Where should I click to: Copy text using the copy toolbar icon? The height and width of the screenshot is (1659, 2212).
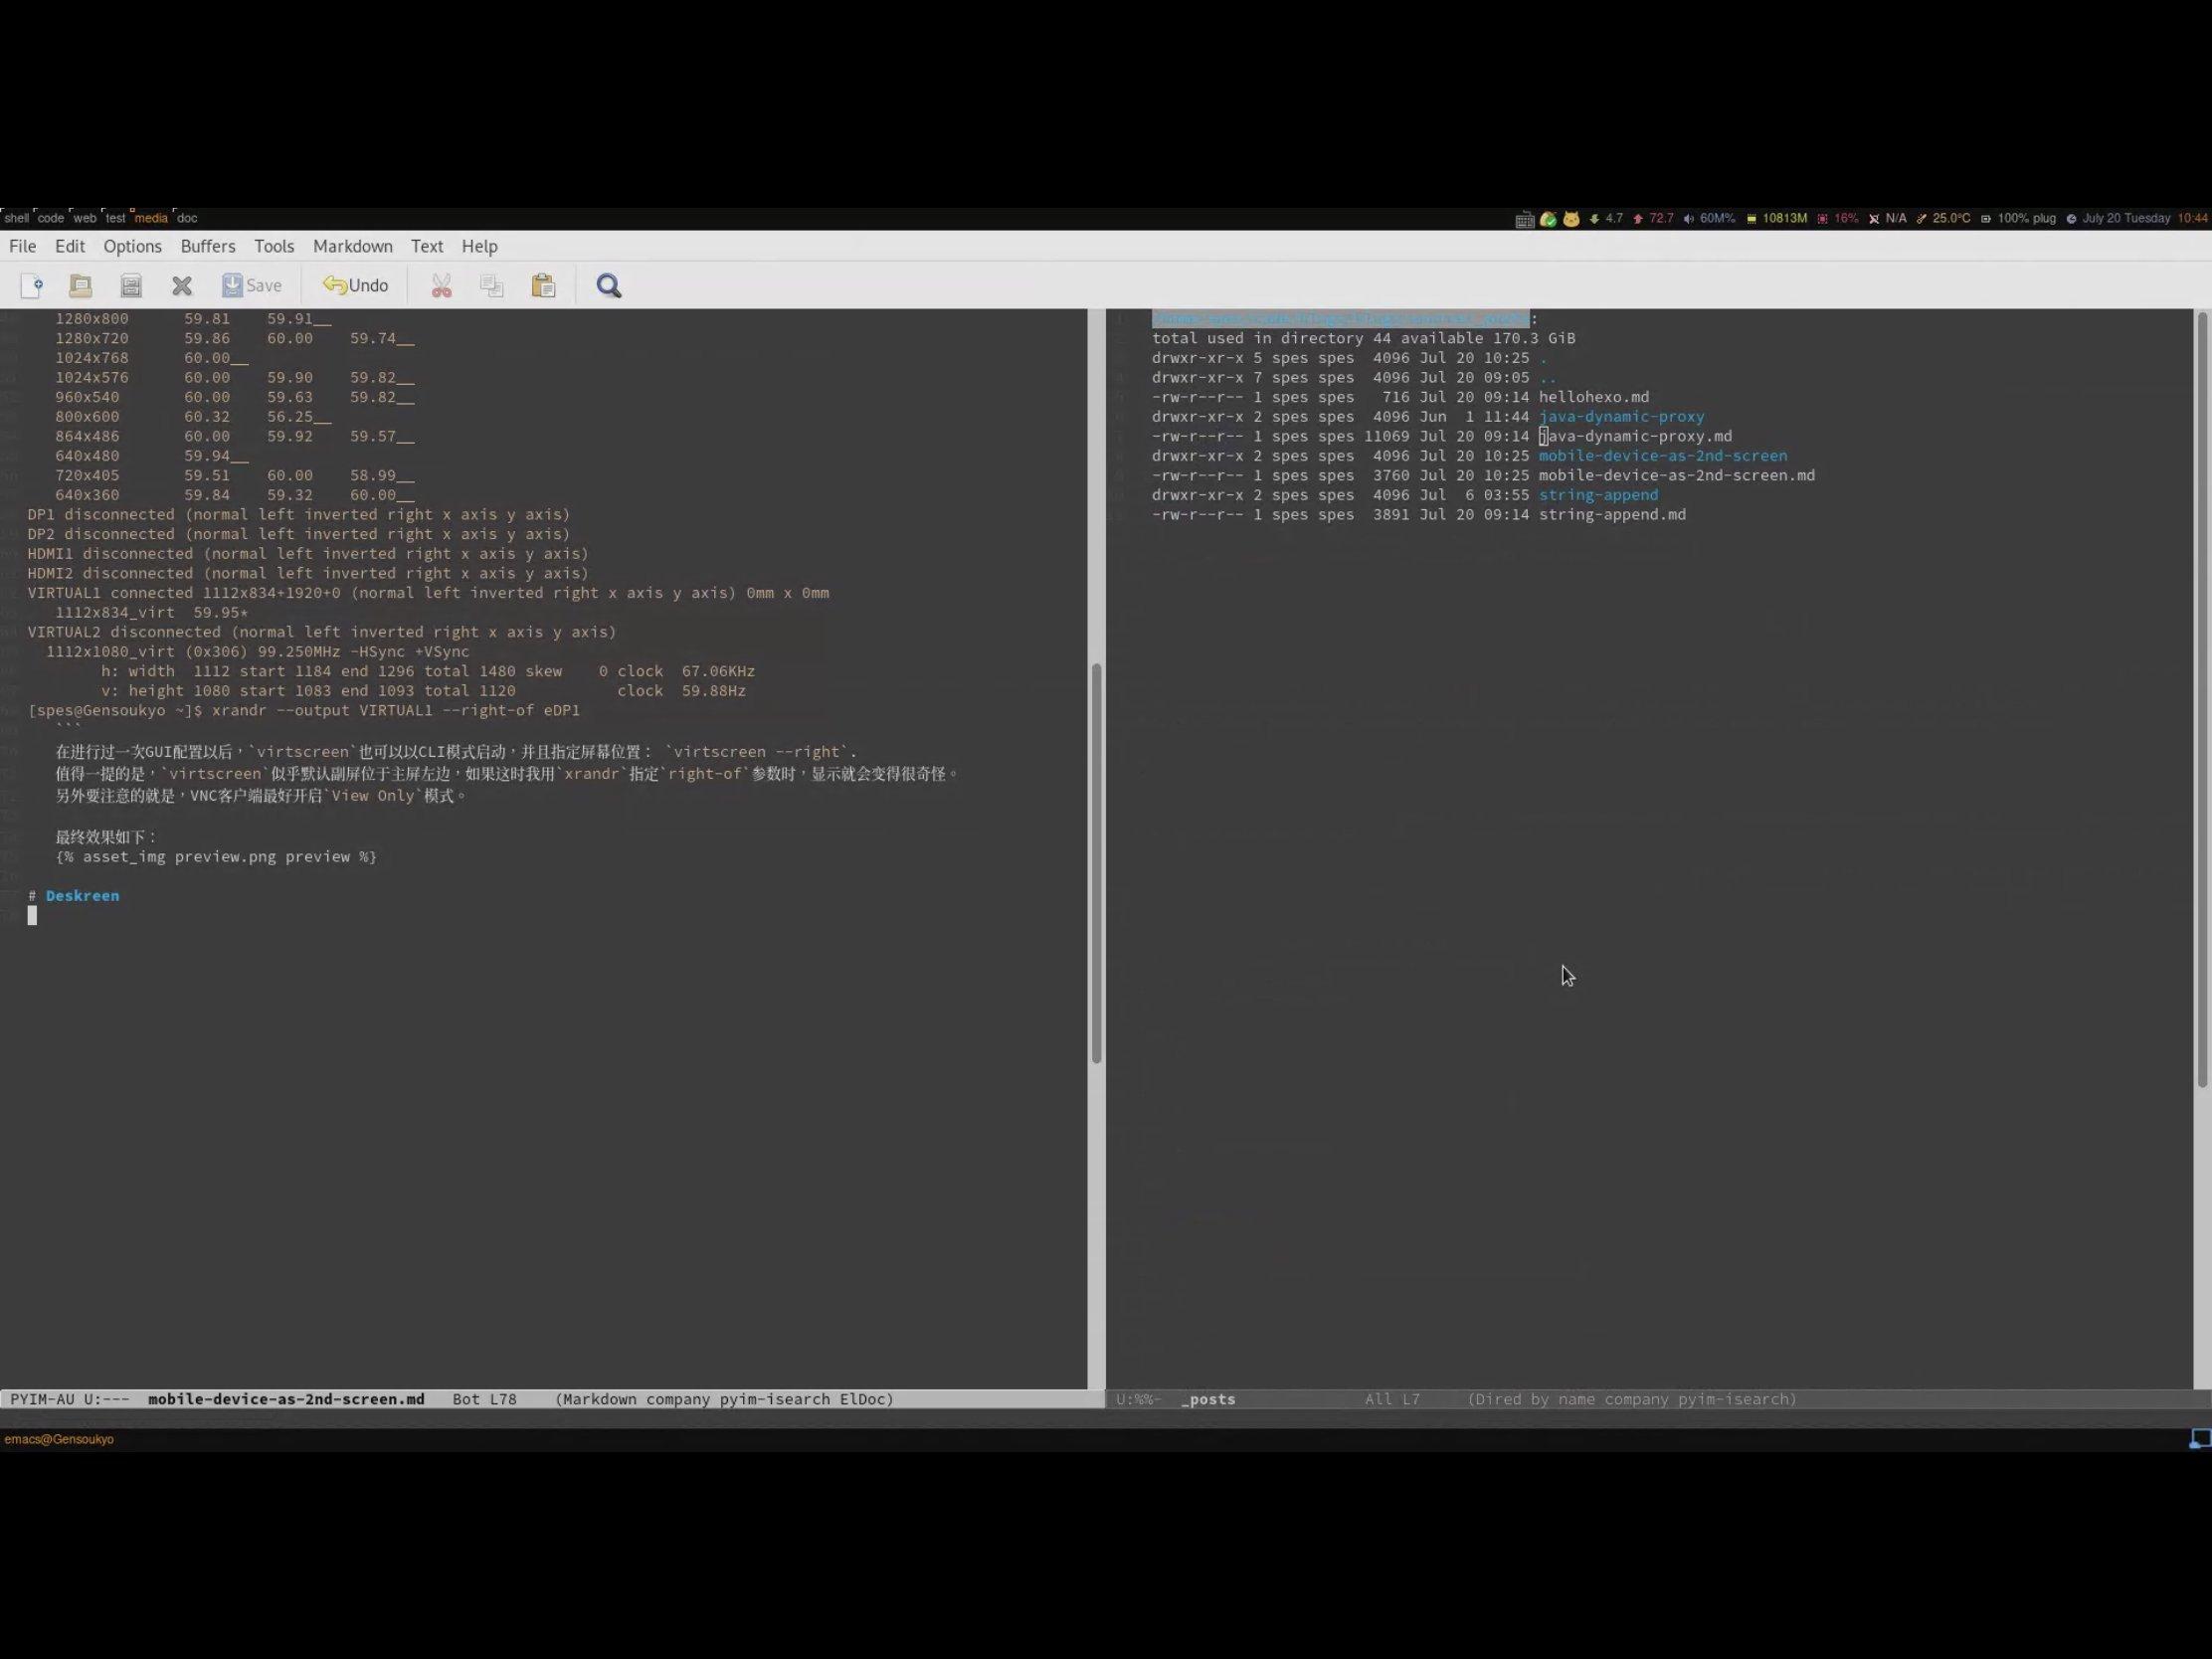(492, 286)
